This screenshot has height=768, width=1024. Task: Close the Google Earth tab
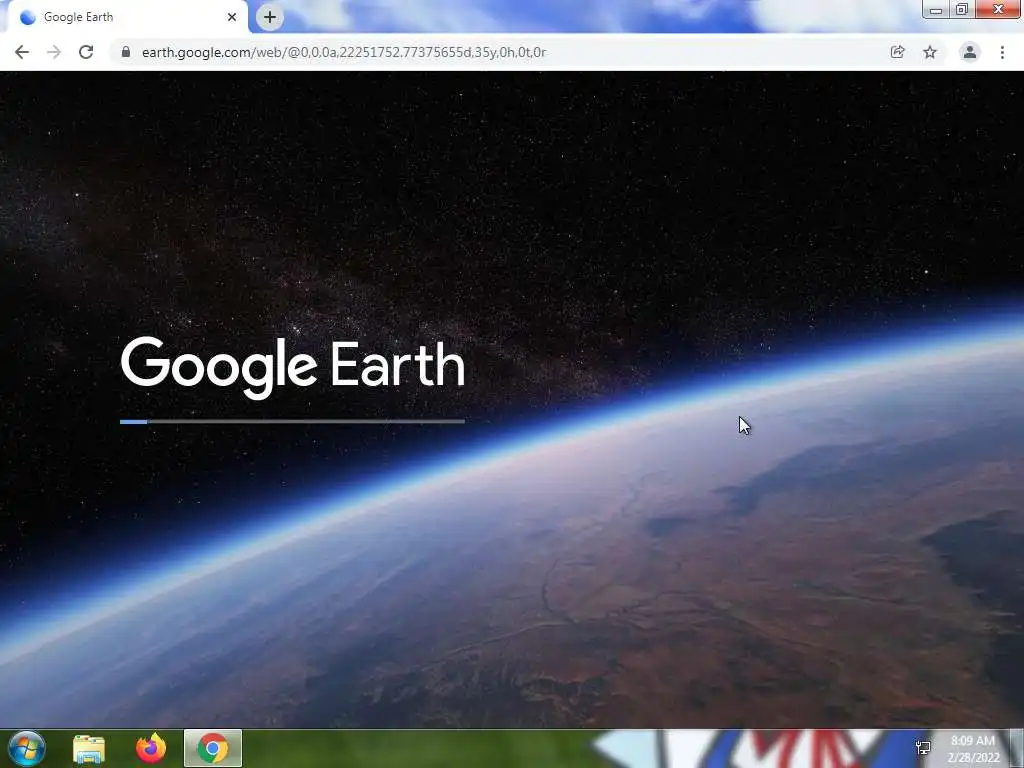232,17
